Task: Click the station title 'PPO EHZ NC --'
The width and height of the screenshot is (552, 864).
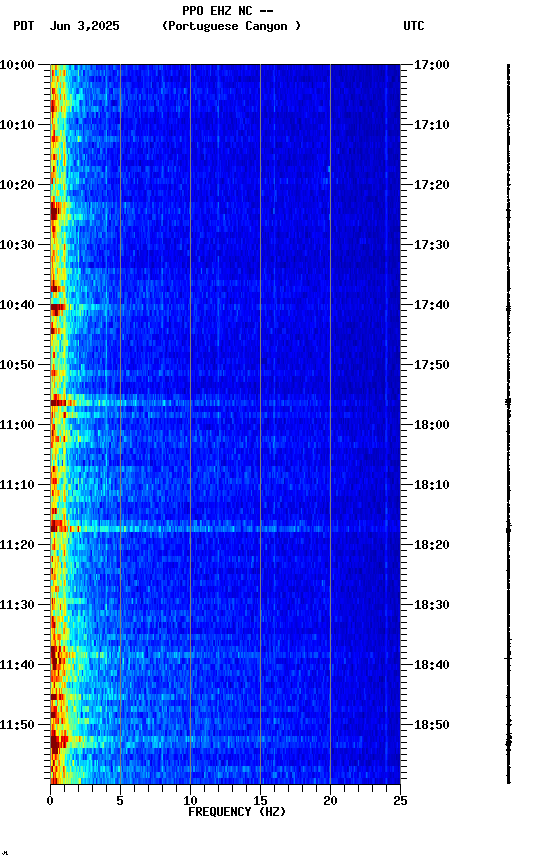Action: click(x=228, y=10)
